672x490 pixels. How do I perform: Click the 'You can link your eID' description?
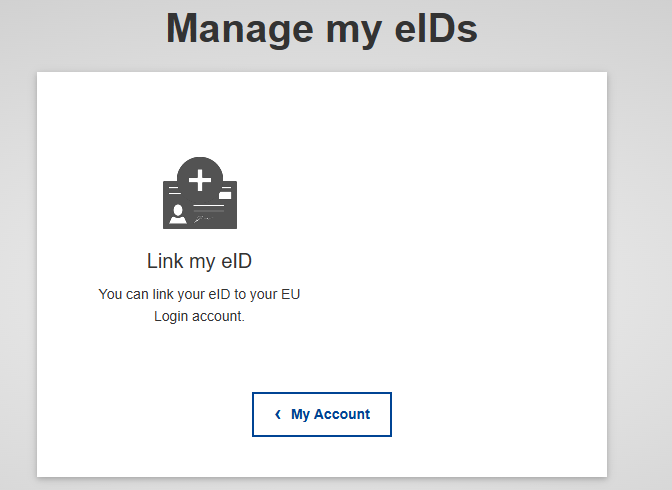(199, 305)
